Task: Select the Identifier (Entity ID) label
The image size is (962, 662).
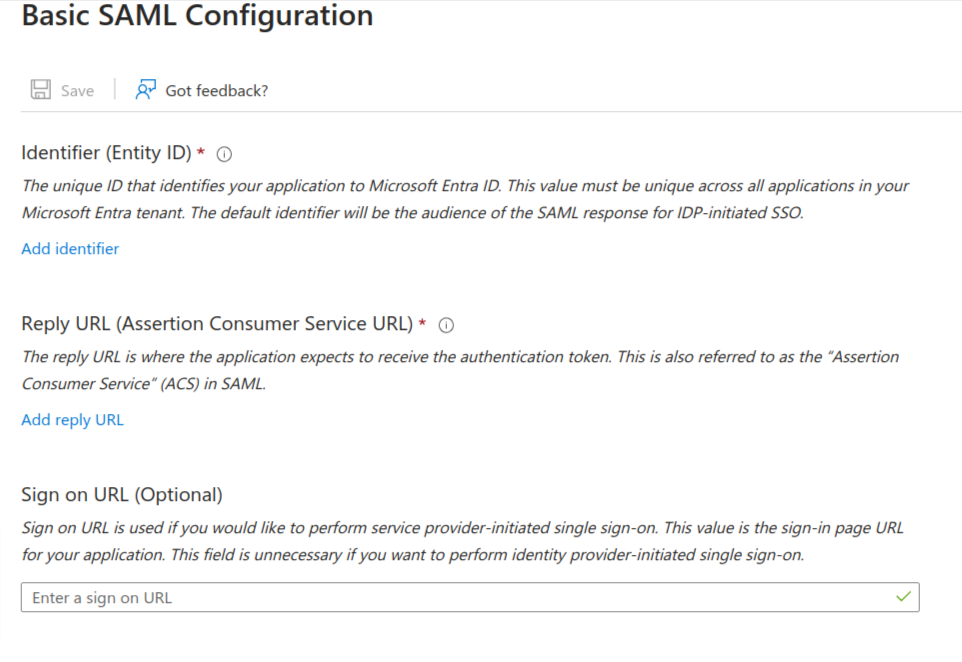Action: click(106, 153)
